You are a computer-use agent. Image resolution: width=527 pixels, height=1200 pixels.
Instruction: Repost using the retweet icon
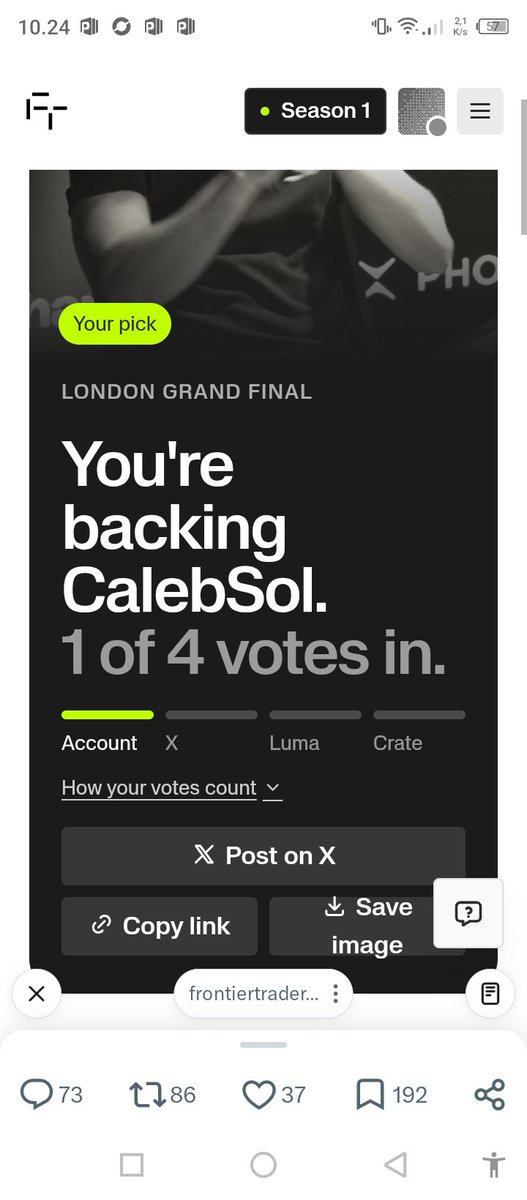click(162, 1095)
